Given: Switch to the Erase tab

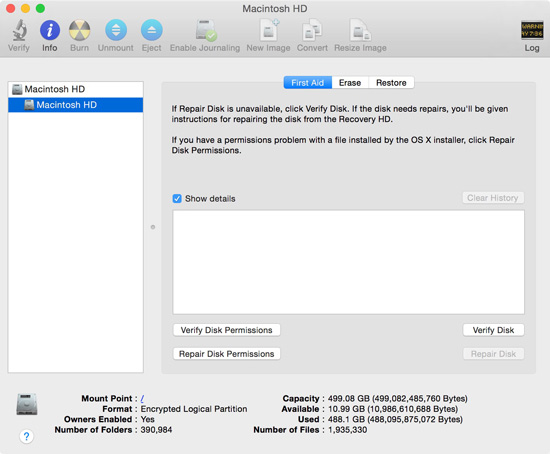Looking at the screenshot, I should (350, 83).
